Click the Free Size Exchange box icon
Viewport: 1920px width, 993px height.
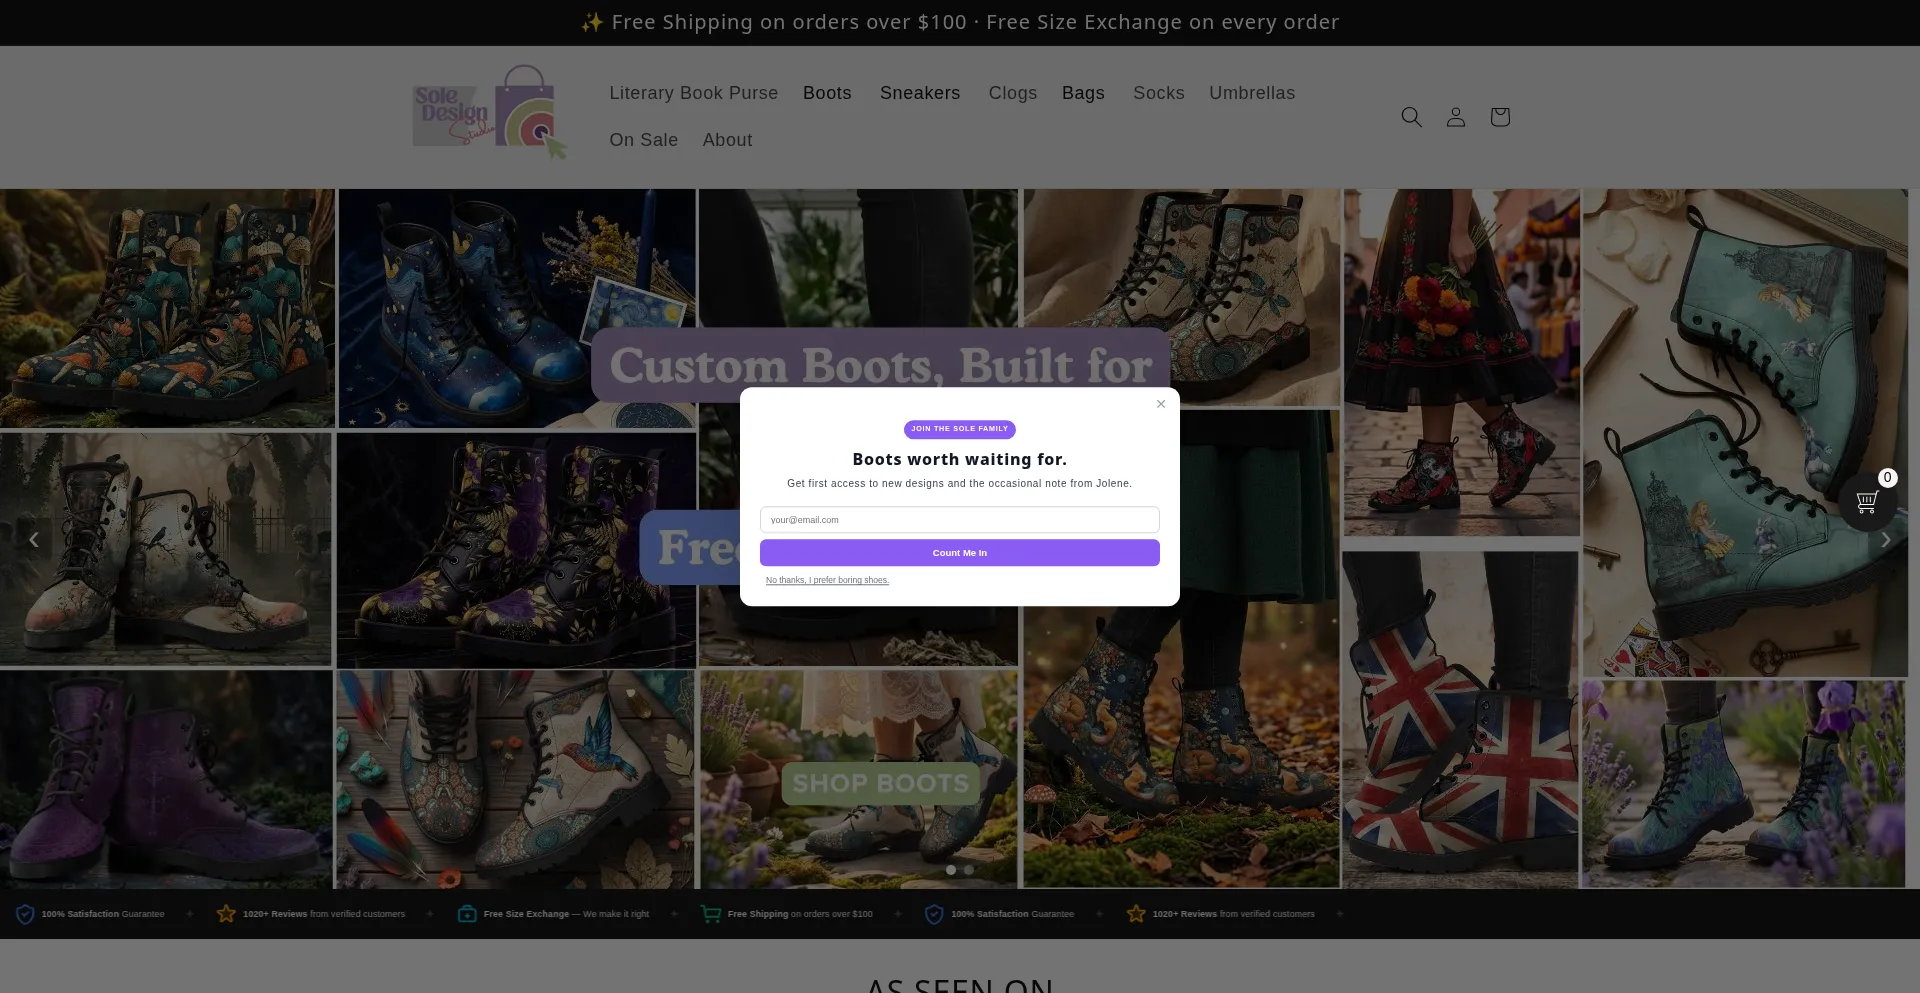click(467, 914)
